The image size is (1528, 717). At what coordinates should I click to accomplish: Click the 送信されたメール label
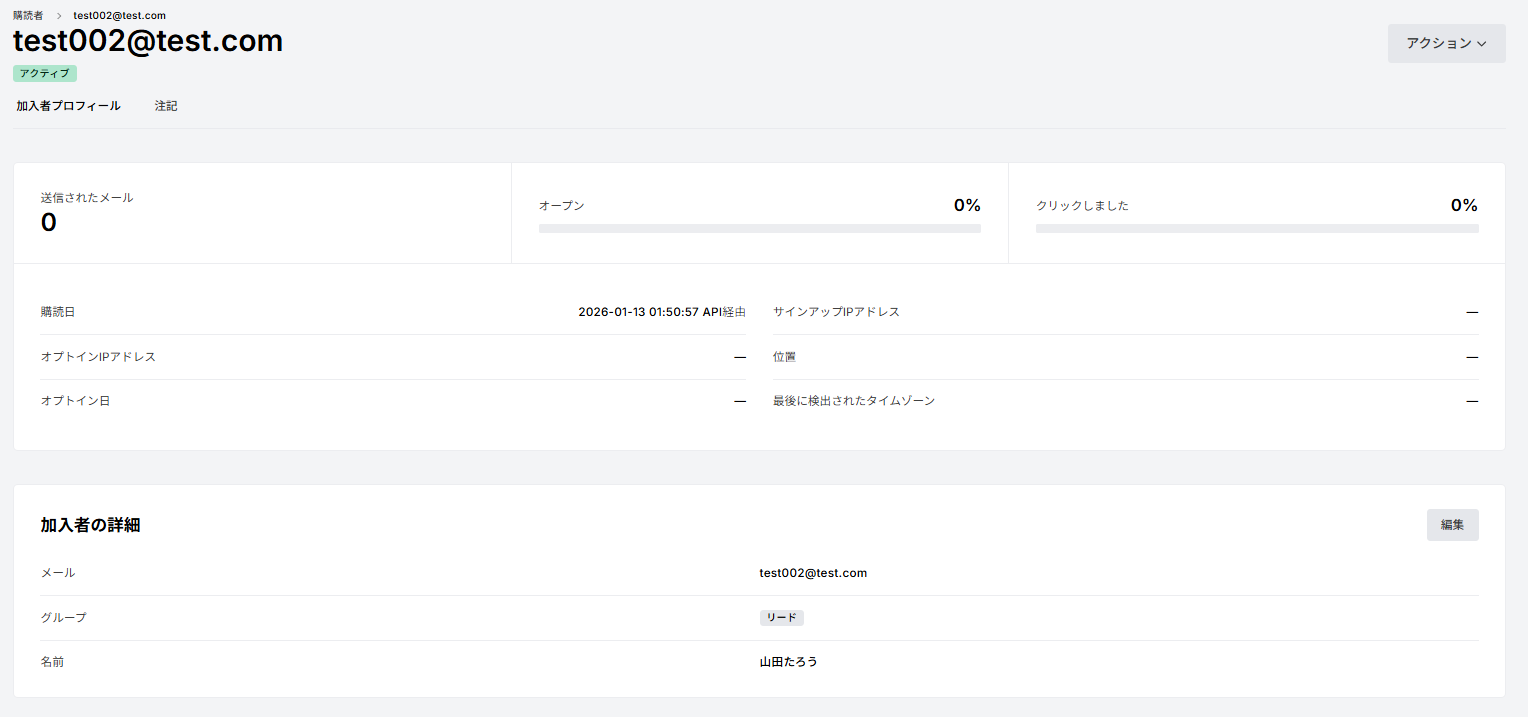pos(87,198)
